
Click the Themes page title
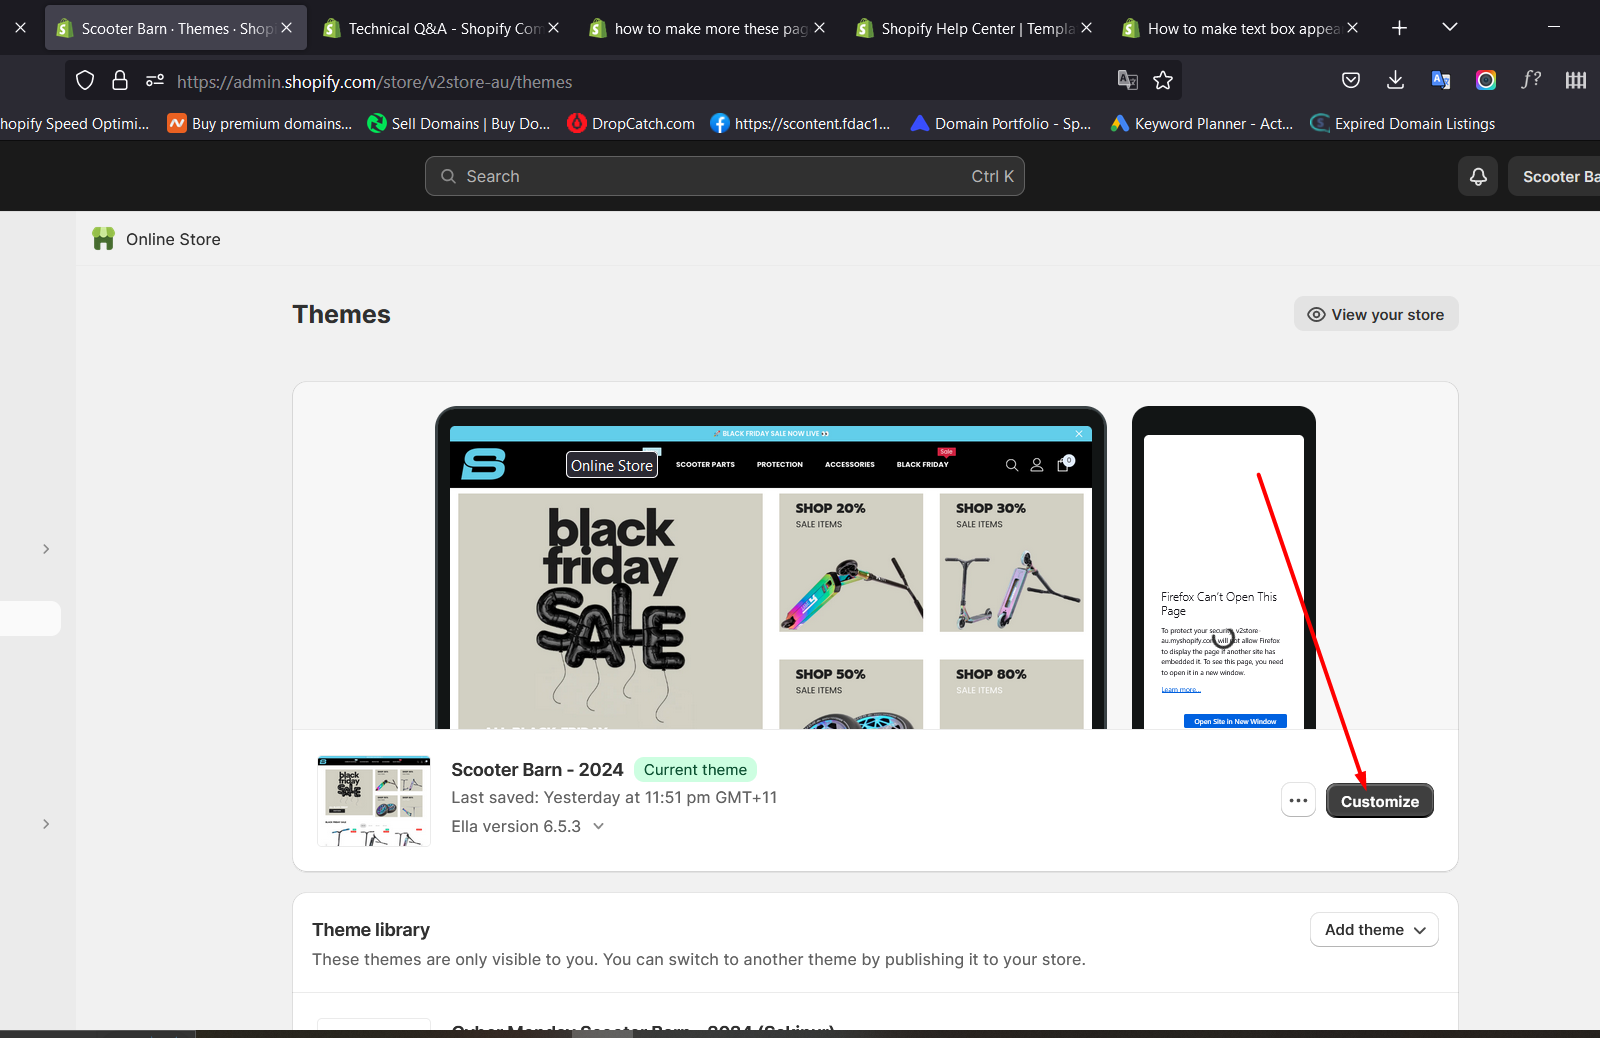pyautogui.click(x=341, y=314)
